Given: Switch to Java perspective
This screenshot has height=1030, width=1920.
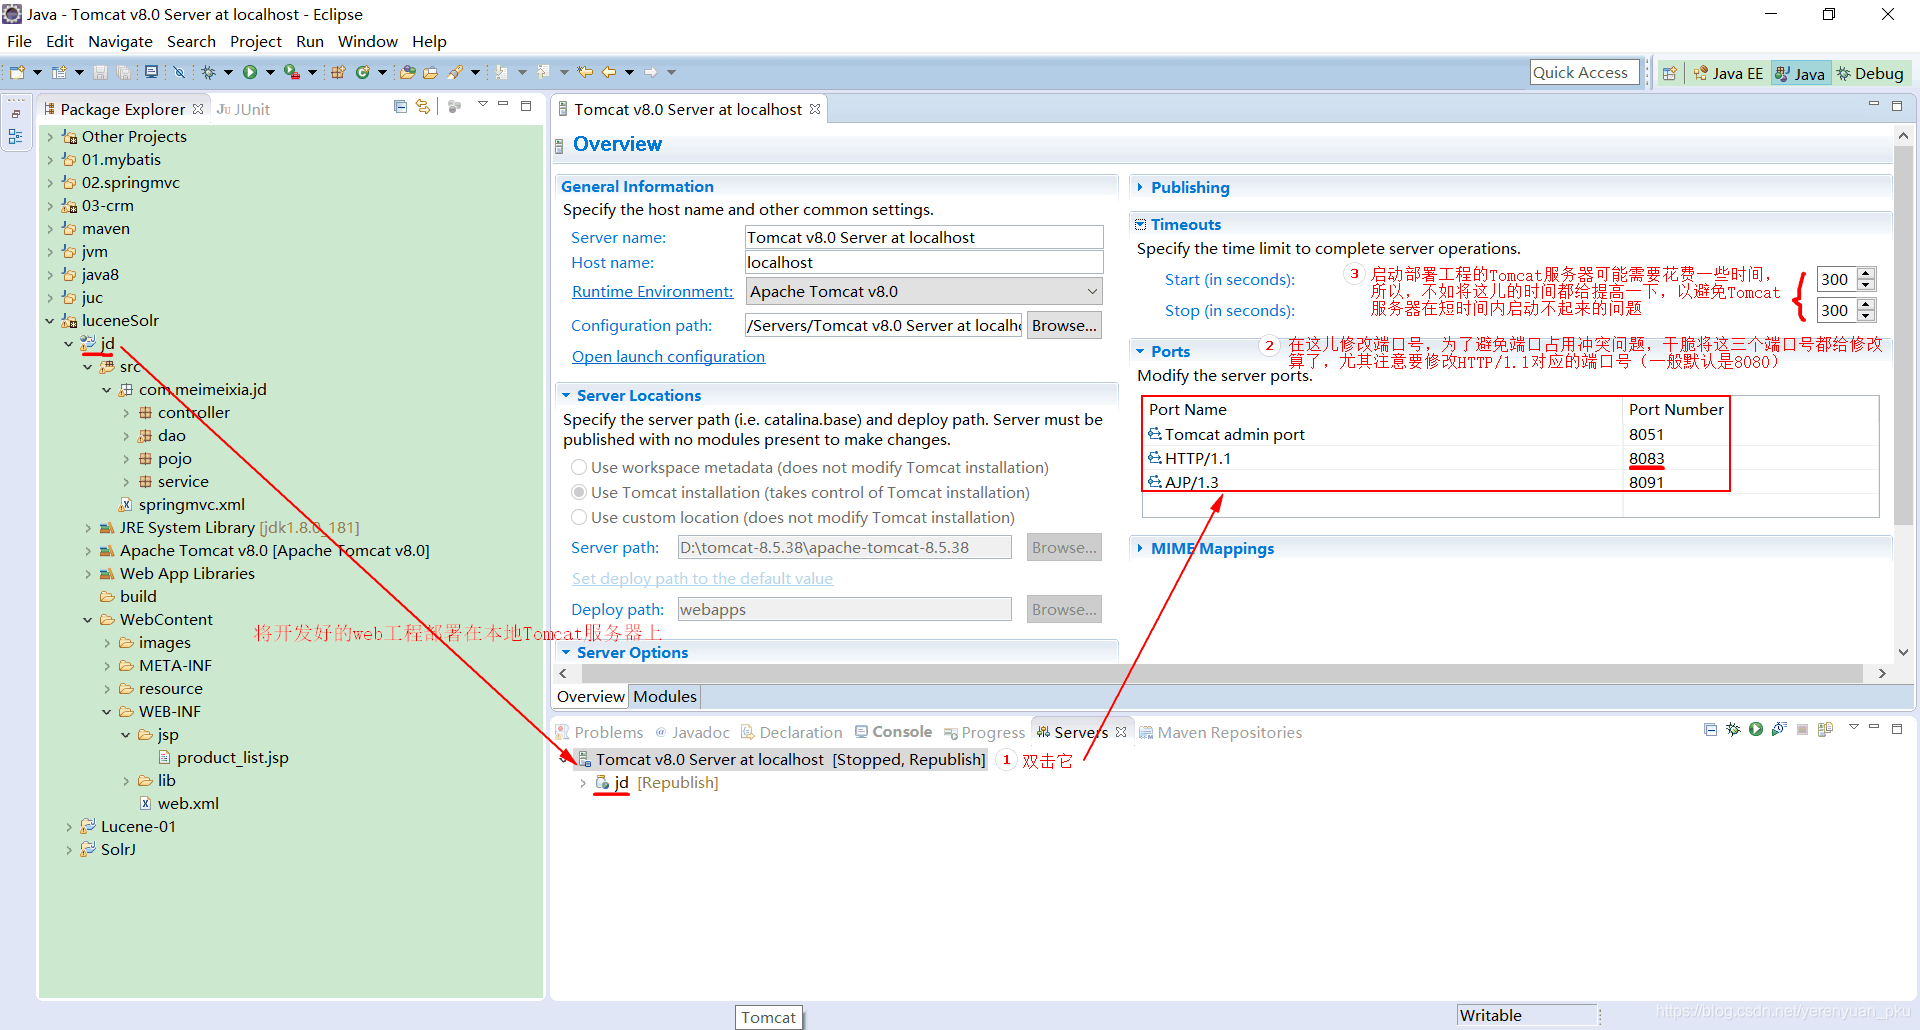Looking at the screenshot, I should [1800, 73].
